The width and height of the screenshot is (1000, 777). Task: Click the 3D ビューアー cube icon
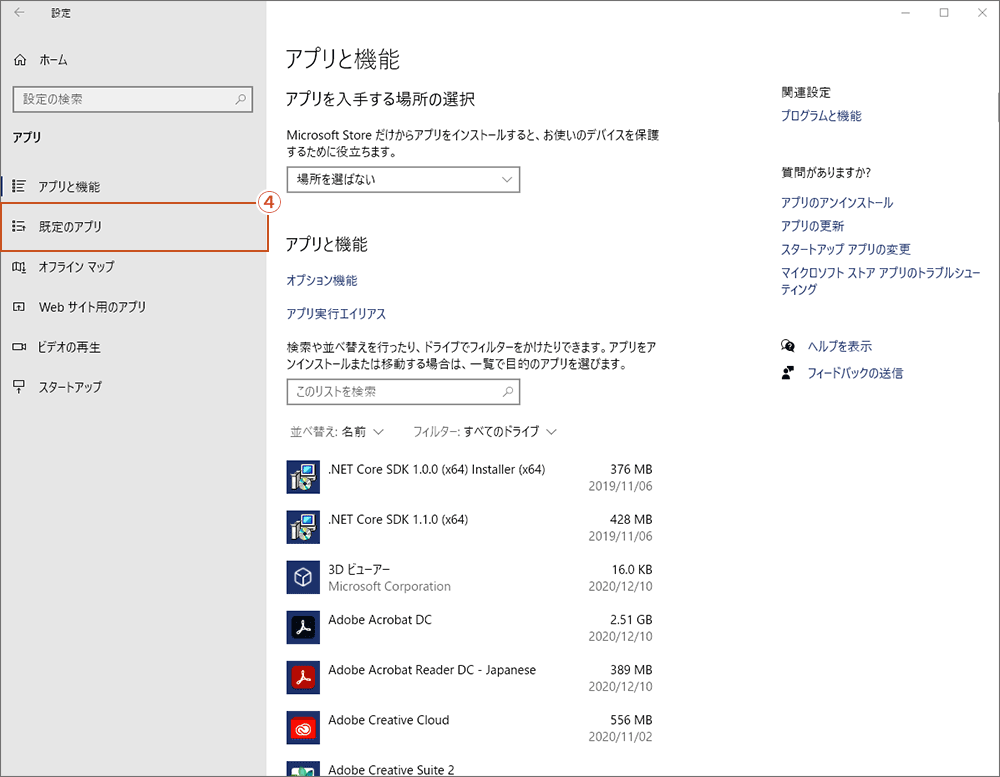(303, 577)
